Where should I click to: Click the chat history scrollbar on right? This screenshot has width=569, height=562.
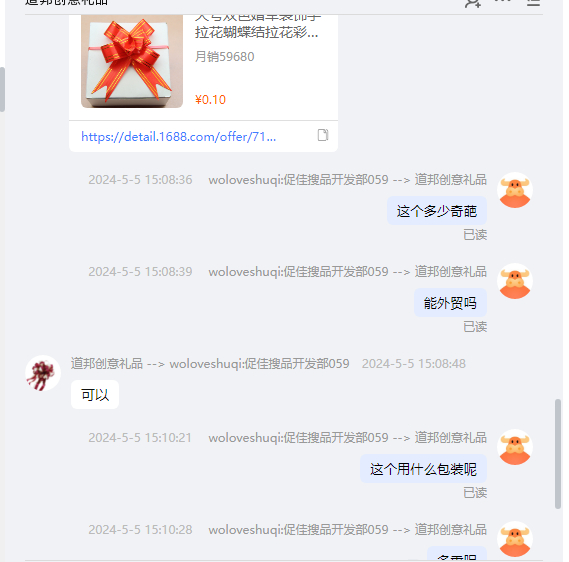(558, 454)
